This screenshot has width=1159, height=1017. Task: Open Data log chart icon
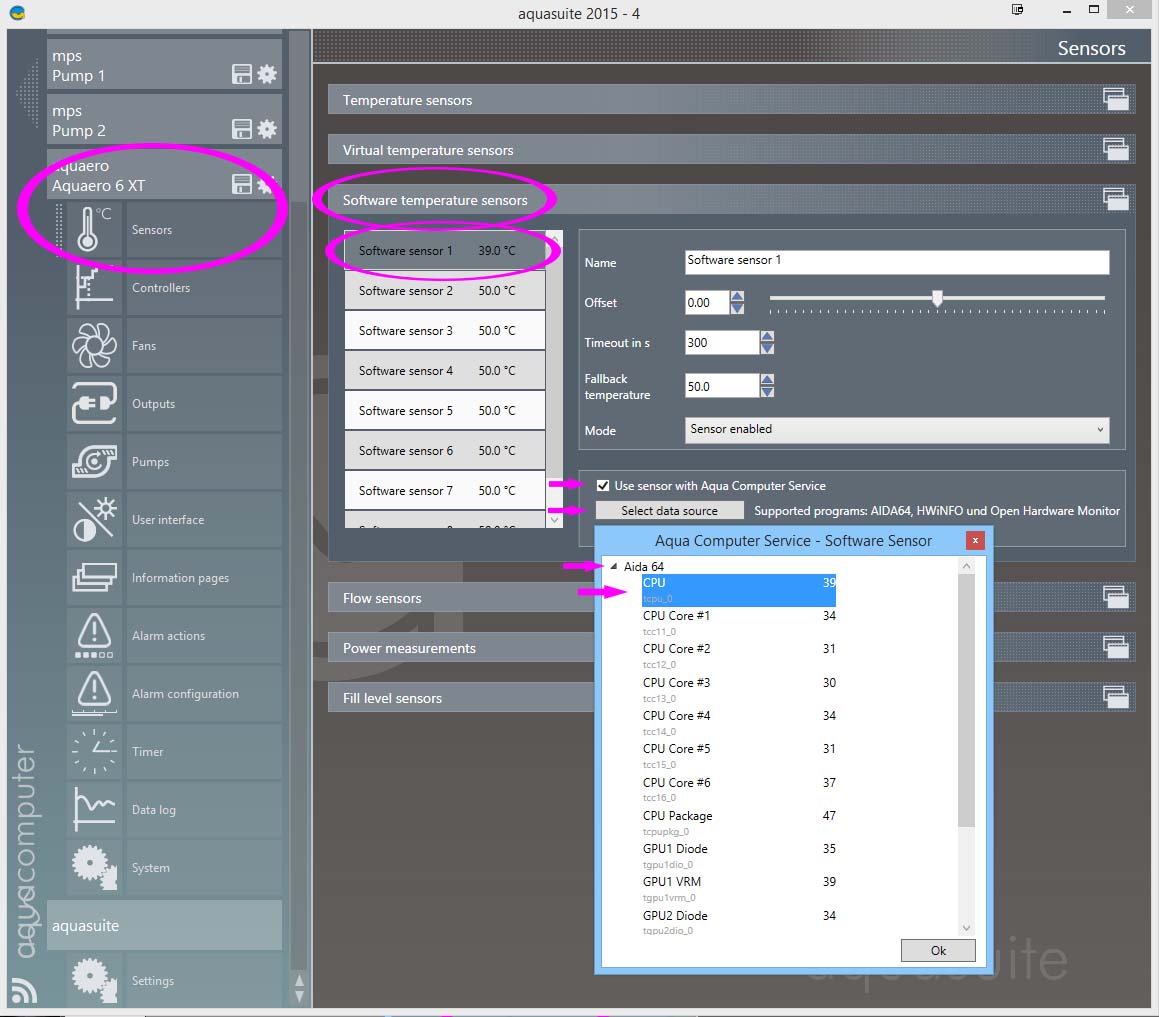95,810
